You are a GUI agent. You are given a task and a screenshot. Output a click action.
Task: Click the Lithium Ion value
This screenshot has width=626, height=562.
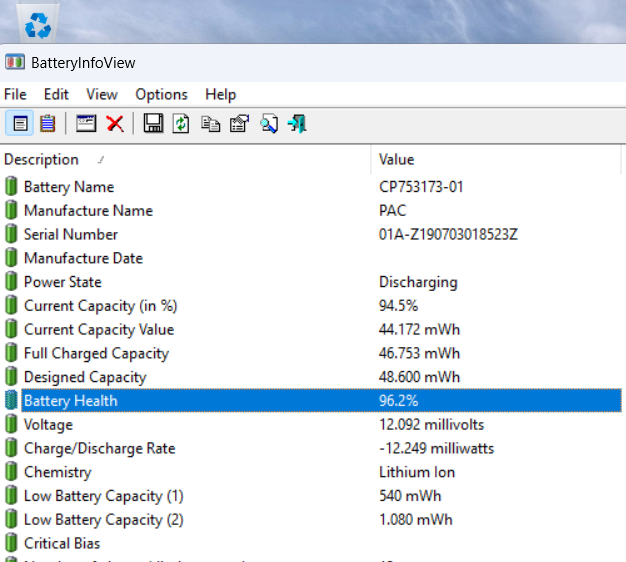(417, 472)
